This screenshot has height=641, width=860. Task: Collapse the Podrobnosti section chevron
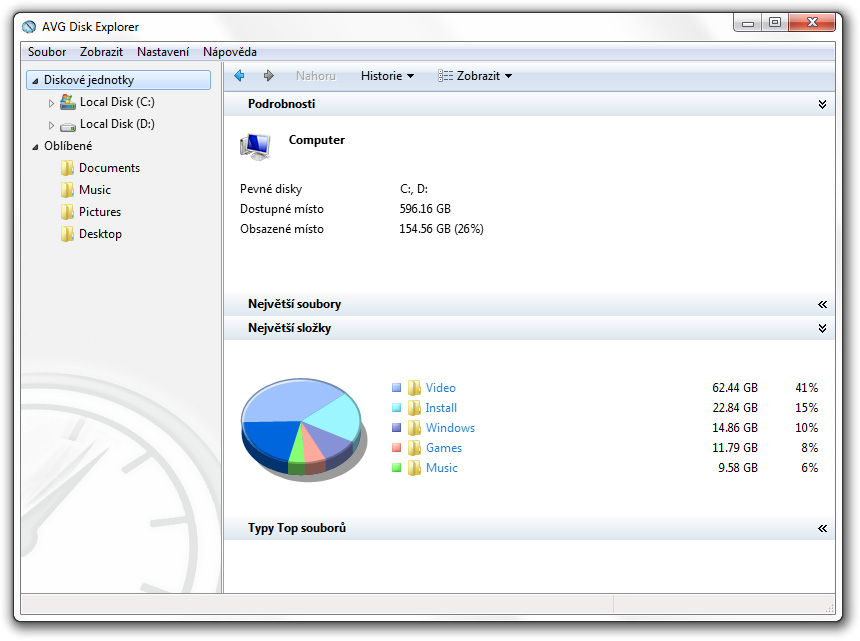point(822,104)
